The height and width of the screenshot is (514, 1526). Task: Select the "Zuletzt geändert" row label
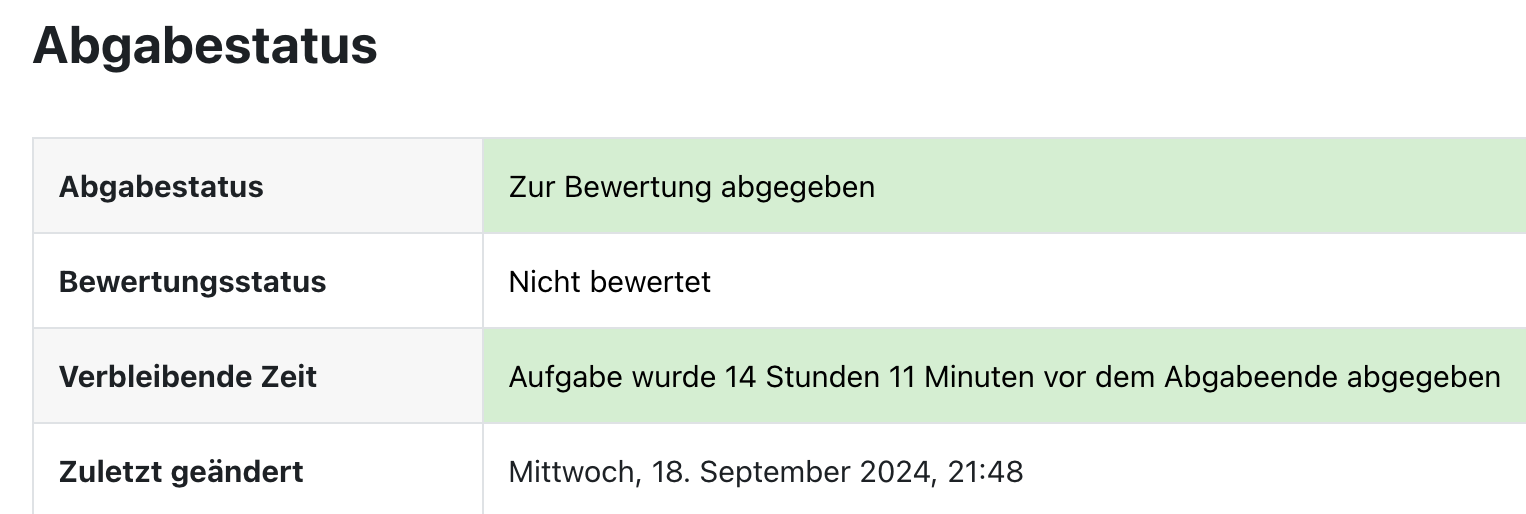(181, 471)
